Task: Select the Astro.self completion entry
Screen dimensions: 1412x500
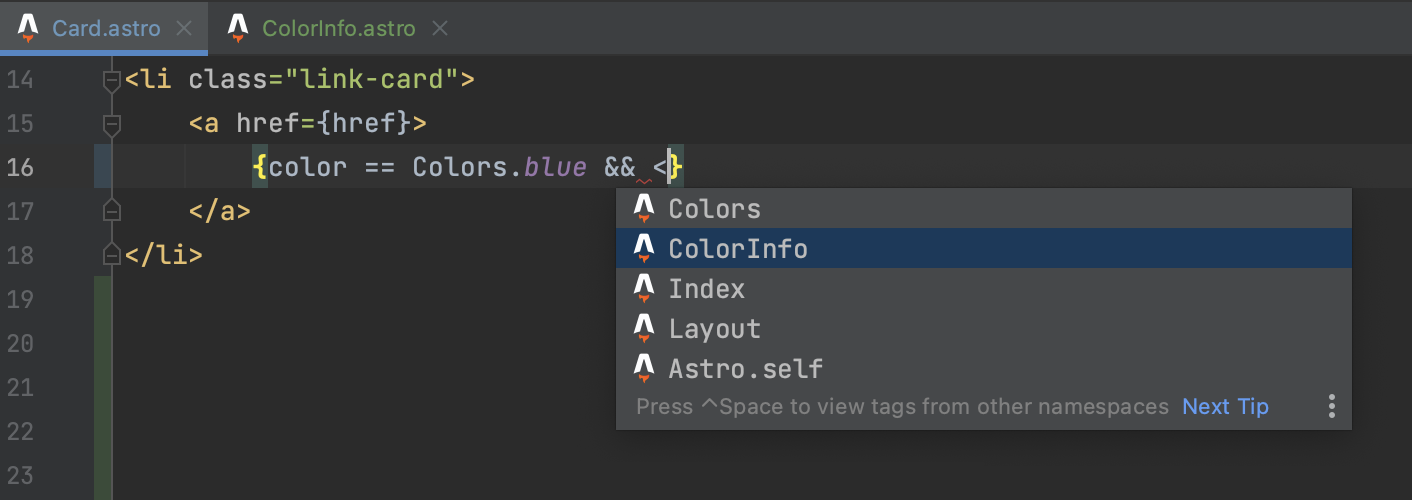Action: pyautogui.click(x=984, y=369)
